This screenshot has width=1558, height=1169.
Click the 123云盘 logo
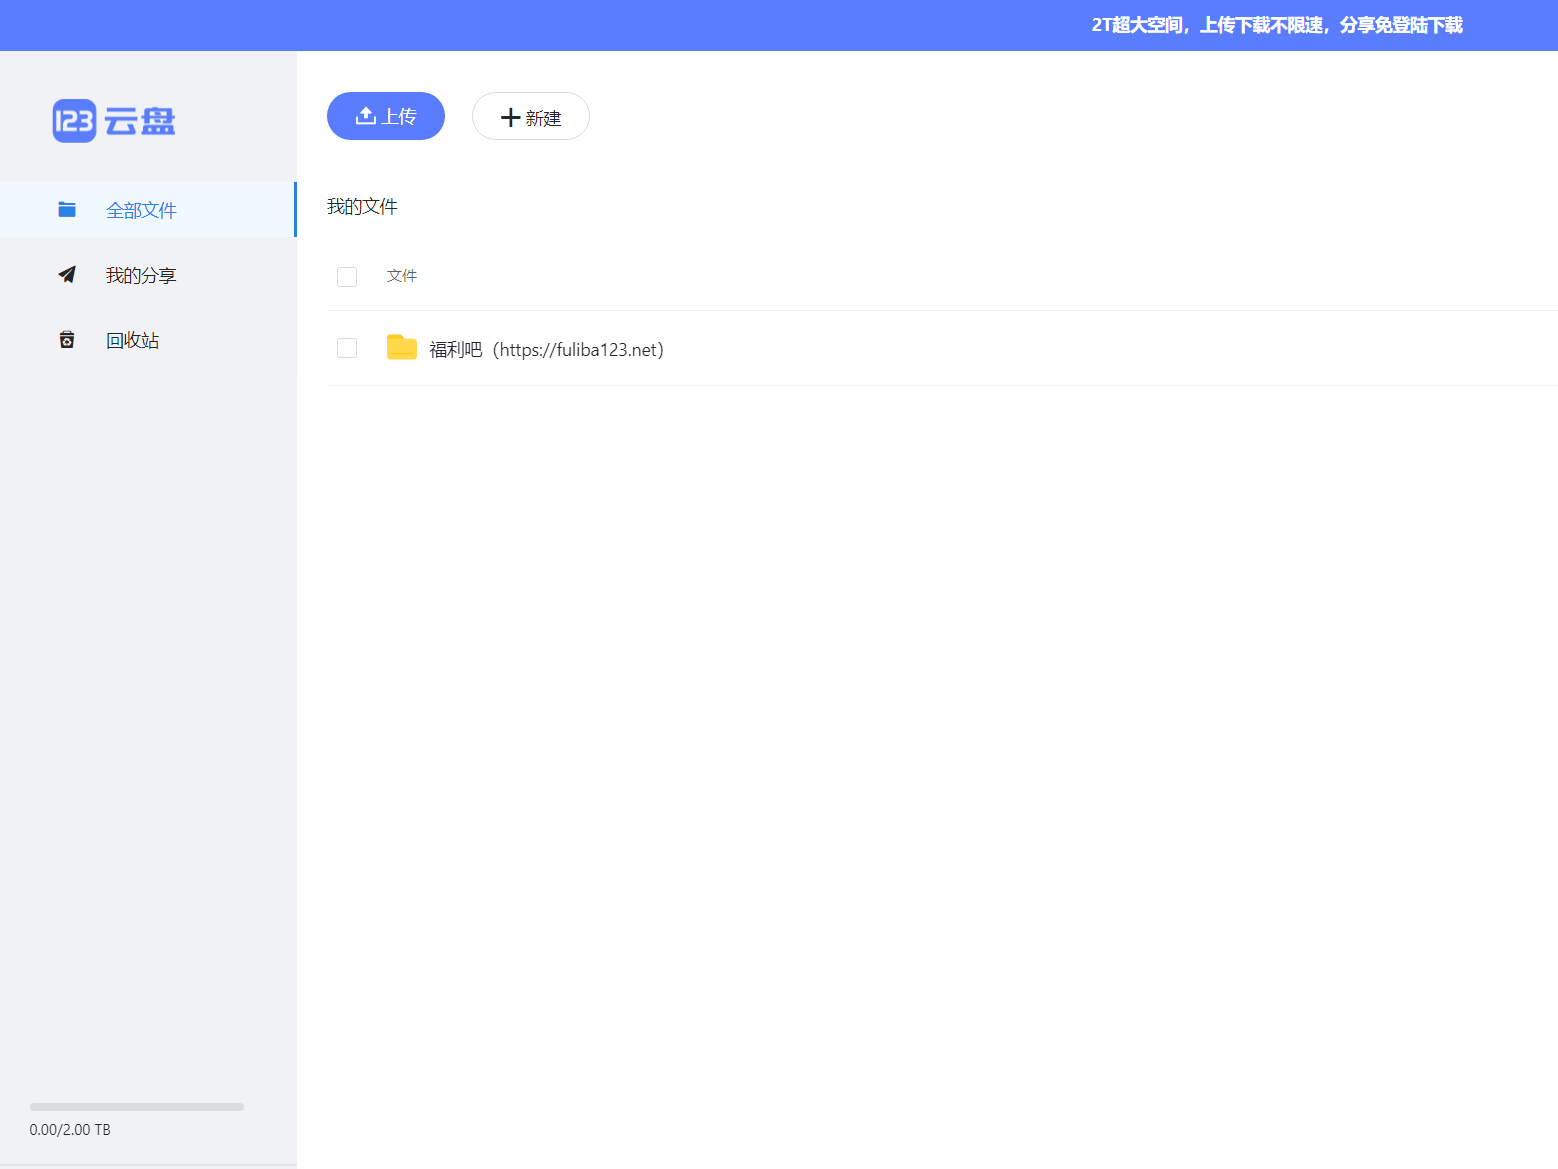coord(114,121)
